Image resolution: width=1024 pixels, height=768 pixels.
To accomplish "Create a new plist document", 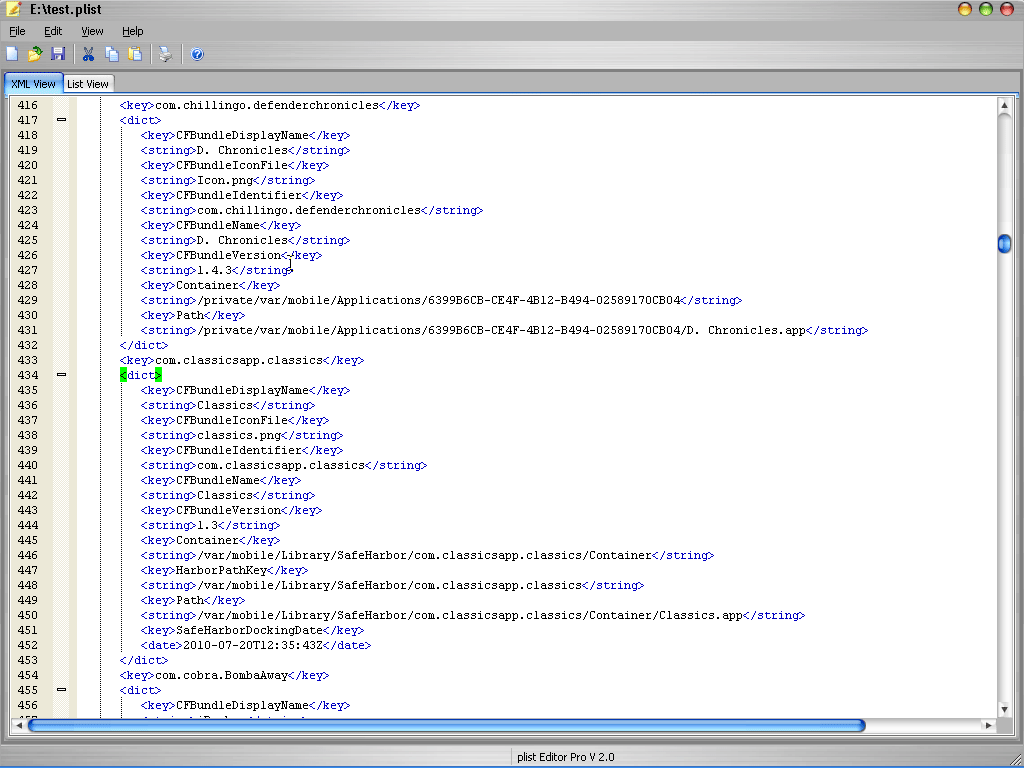I will pos(13,54).
